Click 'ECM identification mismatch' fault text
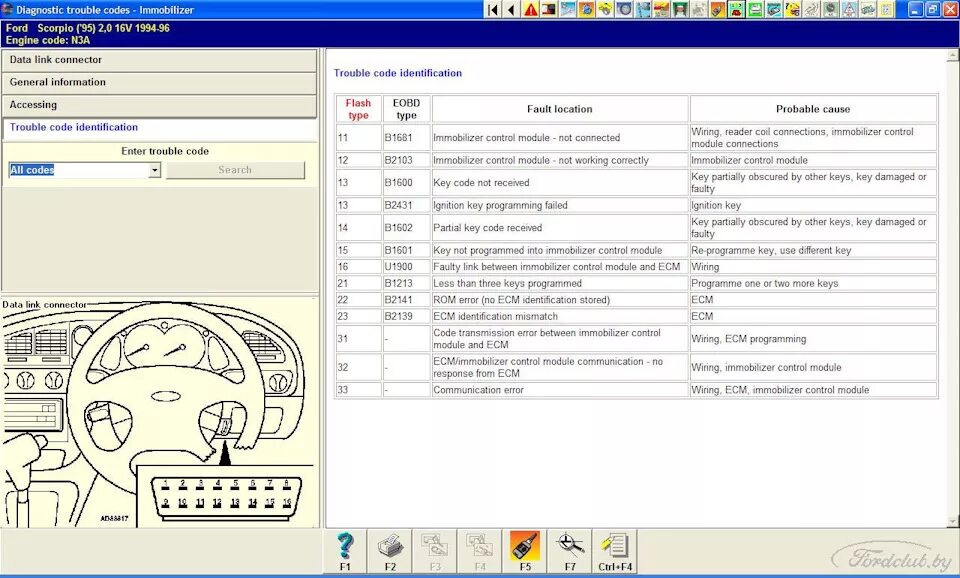The width and height of the screenshot is (960, 578). [x=495, y=317]
